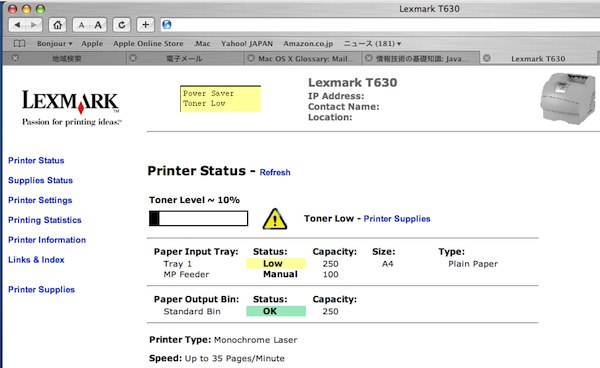
Task: Open the Yahoo! JAPAN bookmark
Action: pyautogui.click(x=247, y=44)
